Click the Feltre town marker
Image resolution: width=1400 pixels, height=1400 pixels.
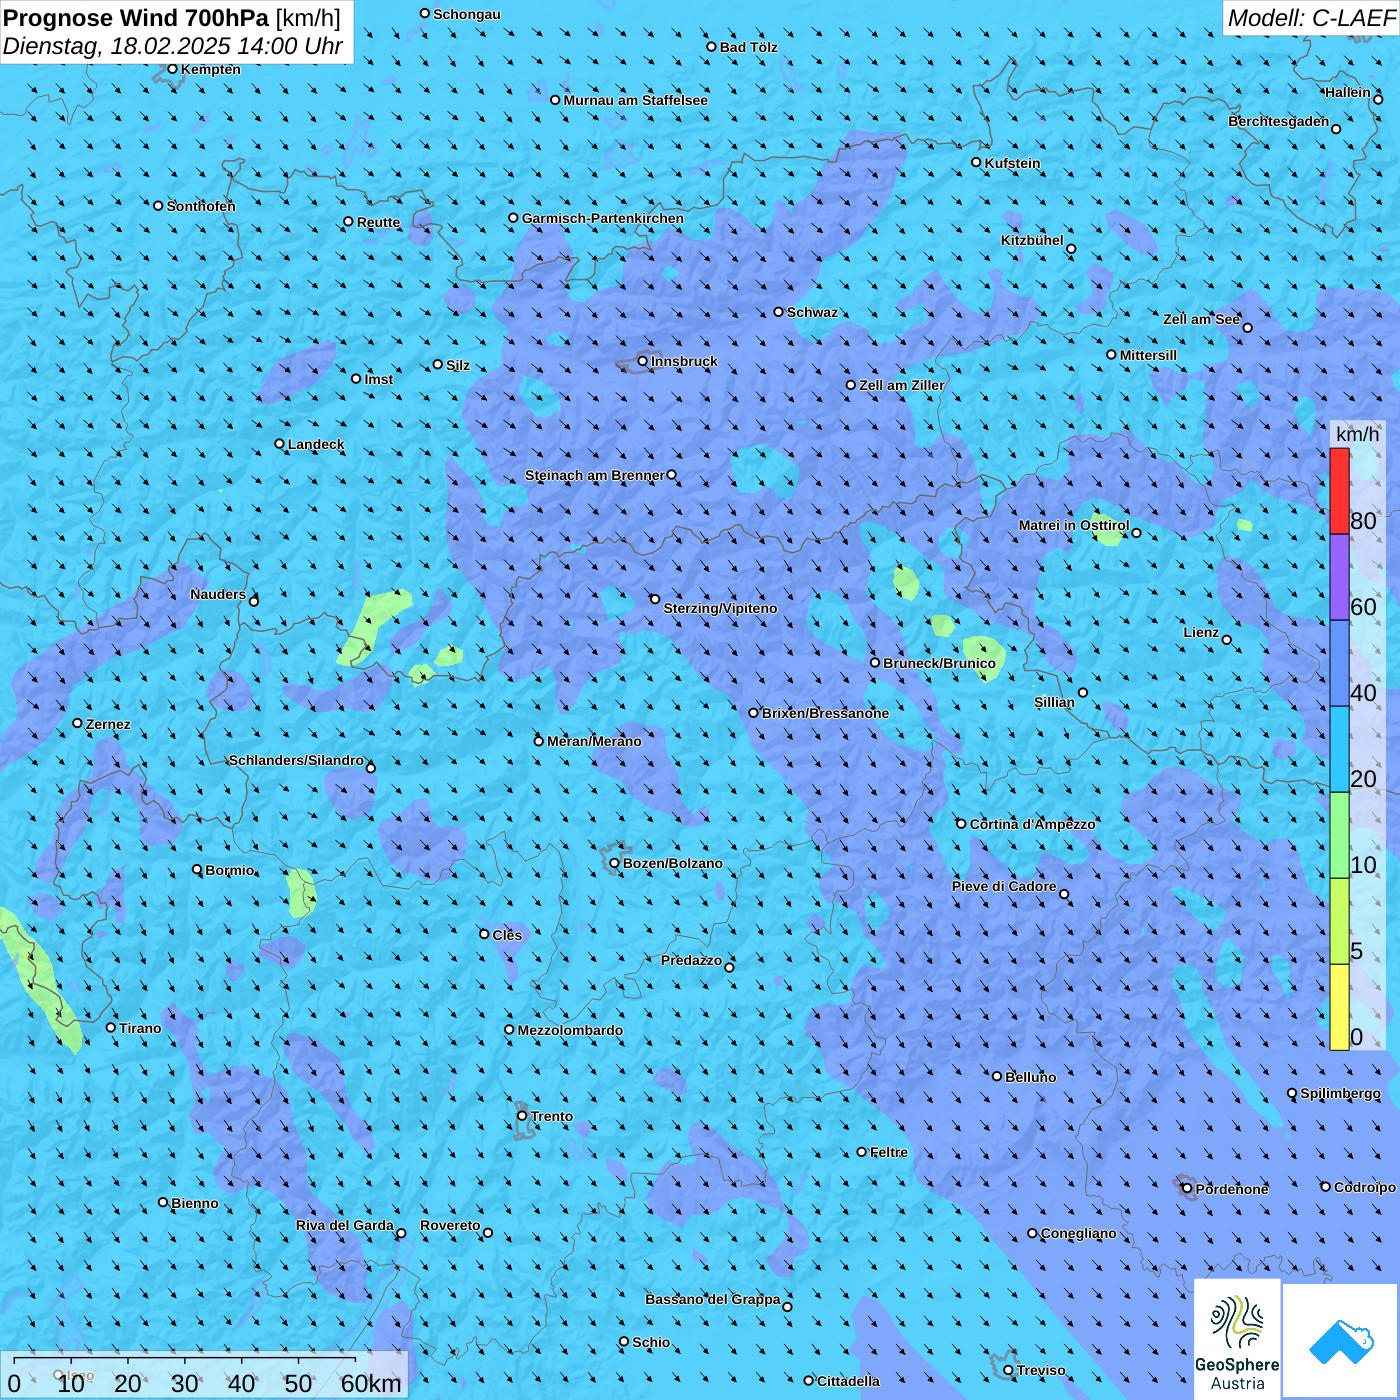pos(862,1152)
